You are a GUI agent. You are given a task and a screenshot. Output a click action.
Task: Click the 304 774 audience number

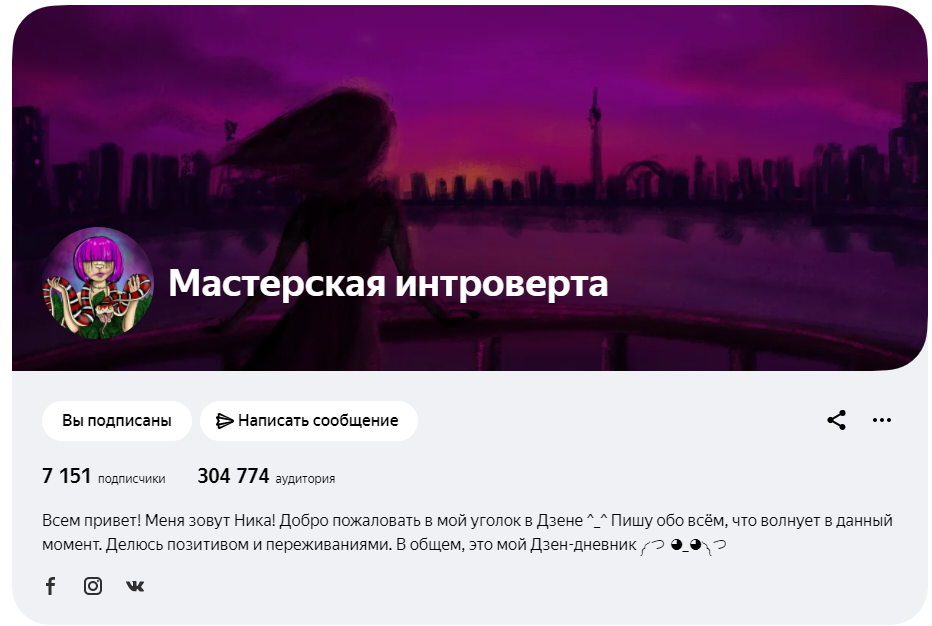point(233,476)
